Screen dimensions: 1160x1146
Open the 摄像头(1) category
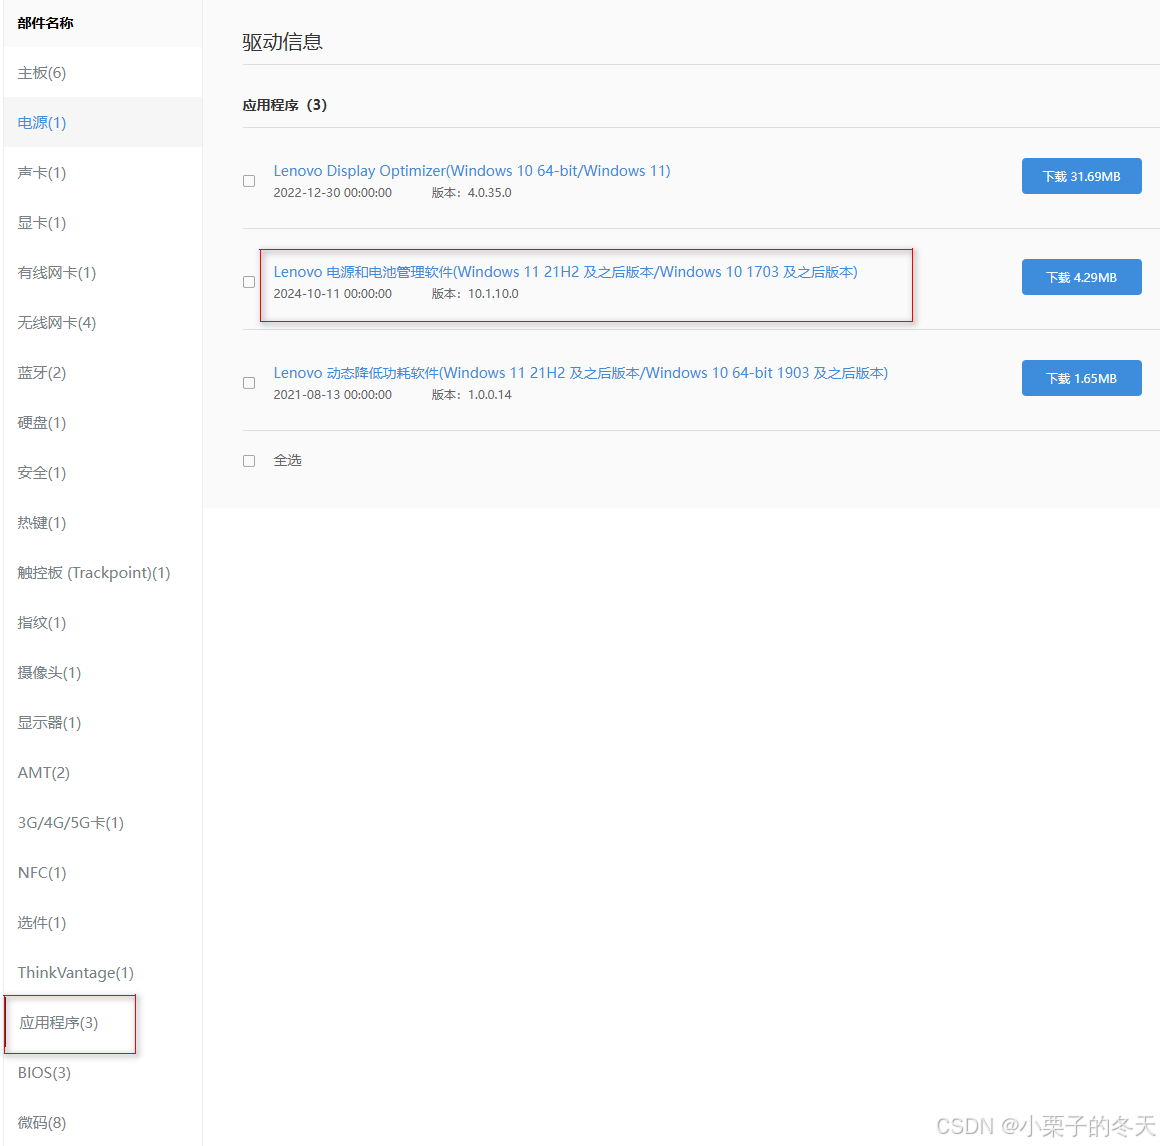pyautogui.click(x=50, y=673)
